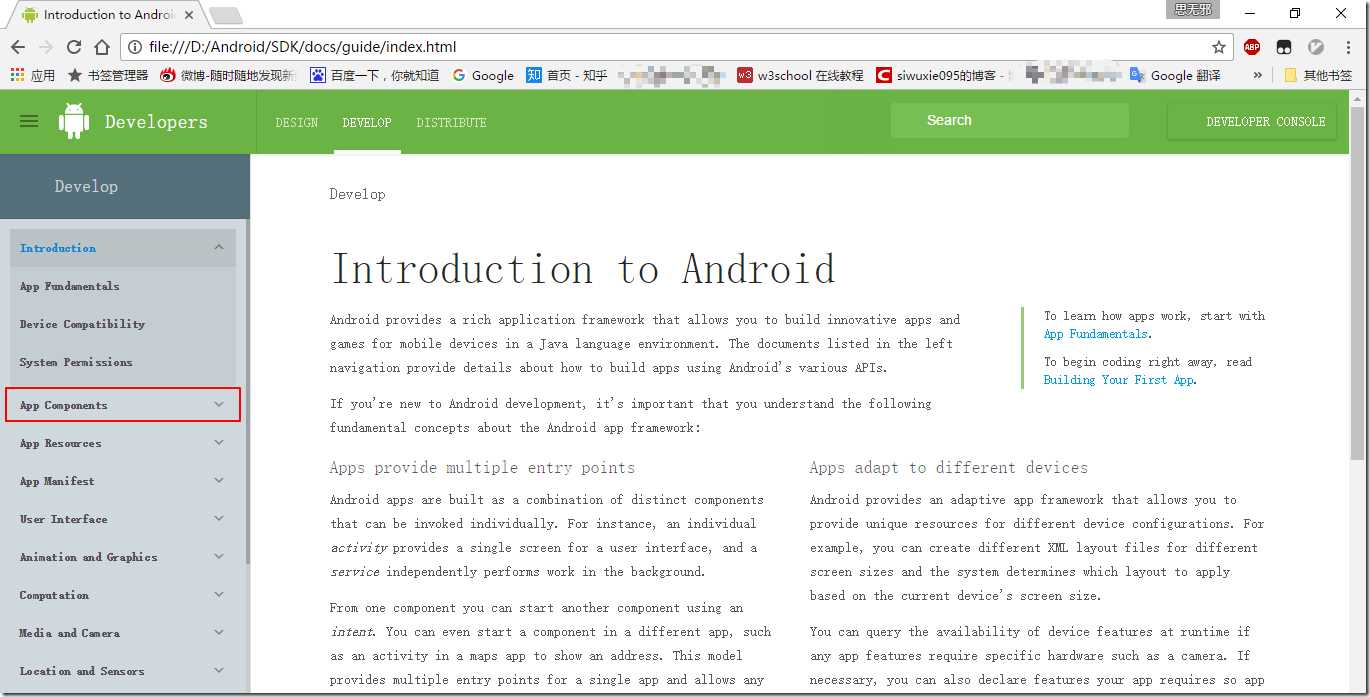Click the dark extension icon next to ABP

pos(1284,47)
